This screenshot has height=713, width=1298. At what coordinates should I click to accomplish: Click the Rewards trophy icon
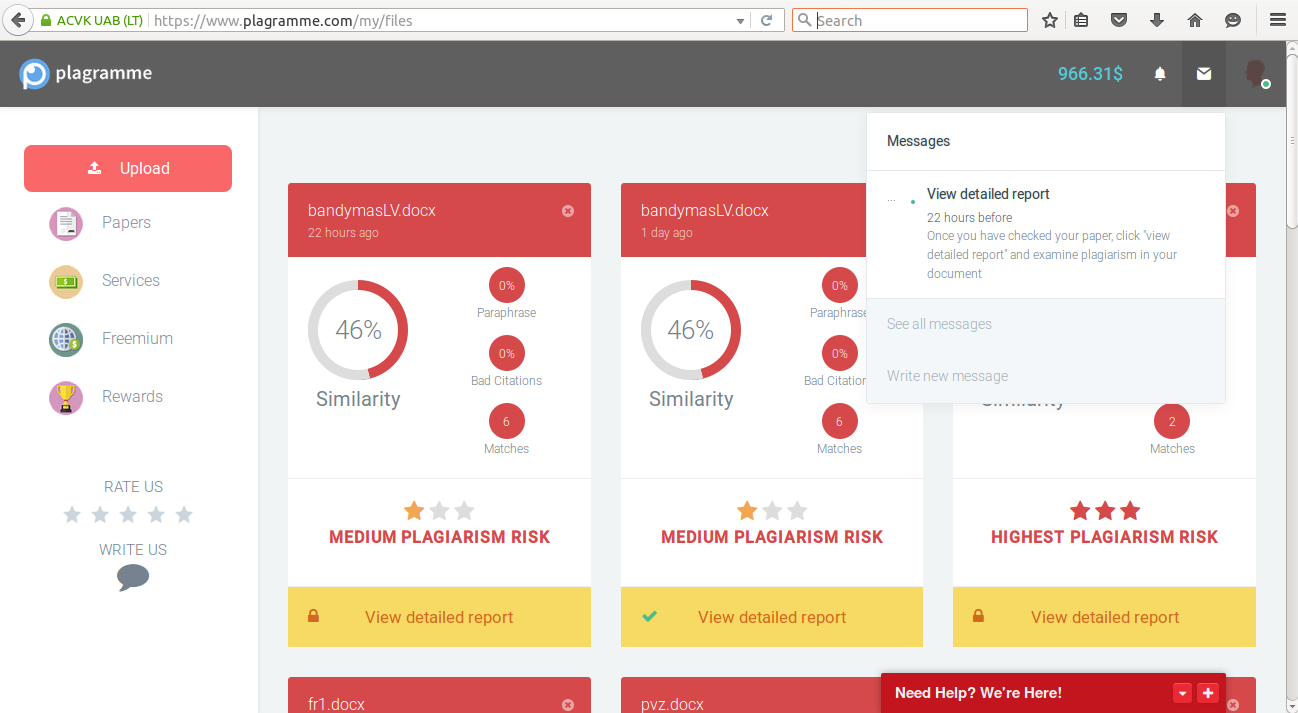66,397
